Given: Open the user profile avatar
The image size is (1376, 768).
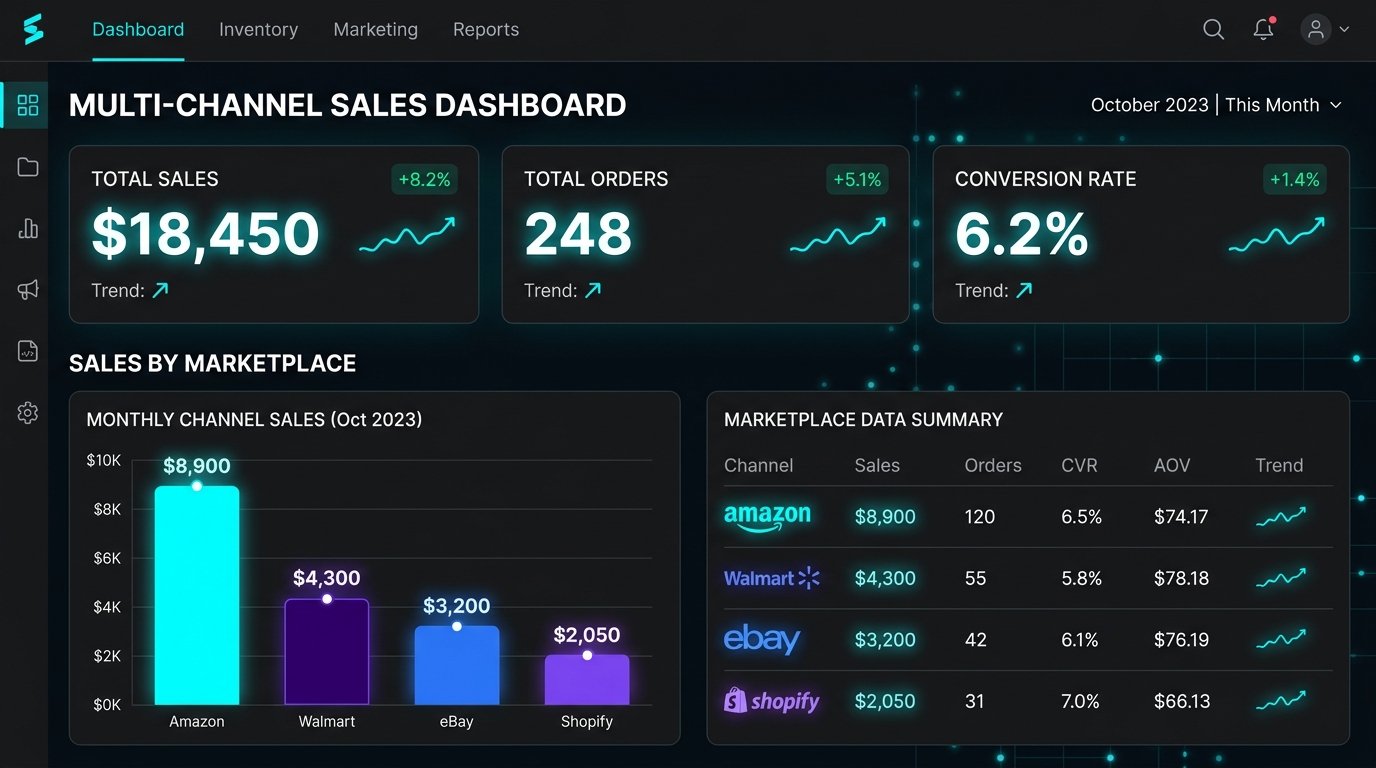Looking at the screenshot, I should (1316, 29).
